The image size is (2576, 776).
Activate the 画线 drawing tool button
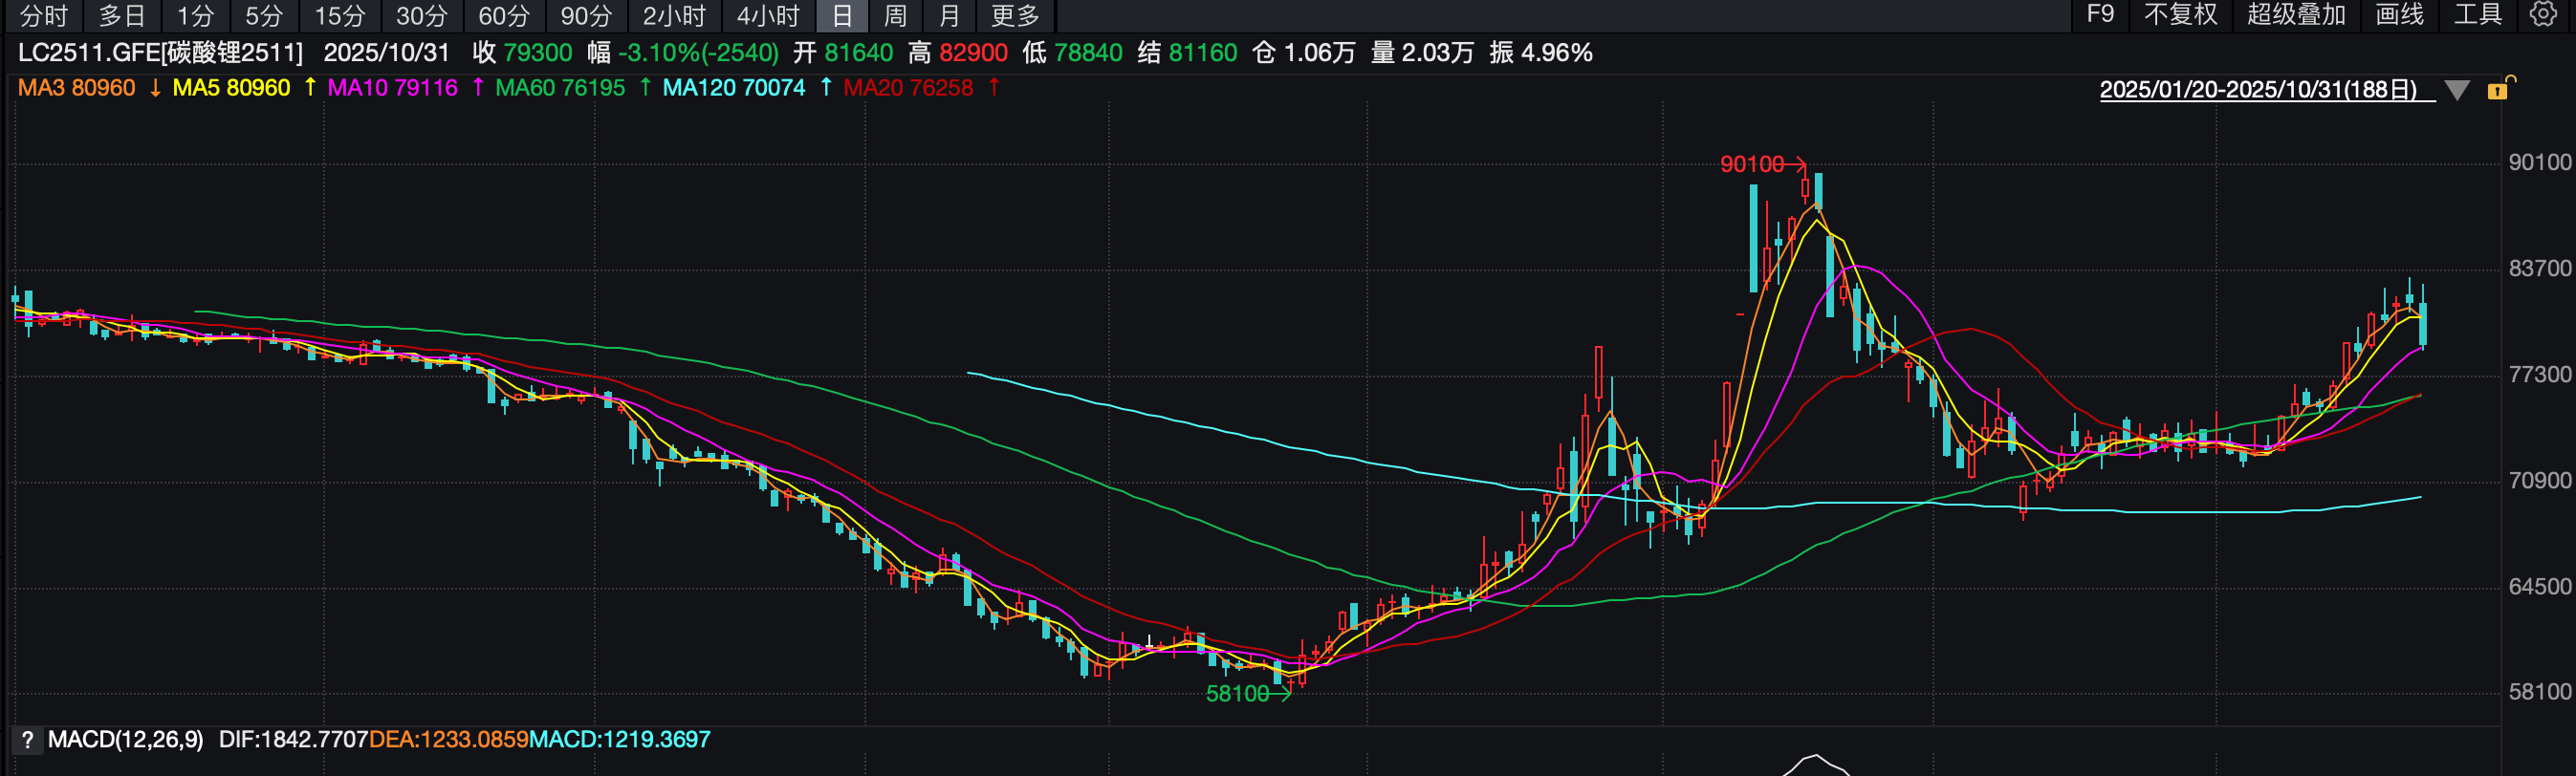(x=2400, y=15)
